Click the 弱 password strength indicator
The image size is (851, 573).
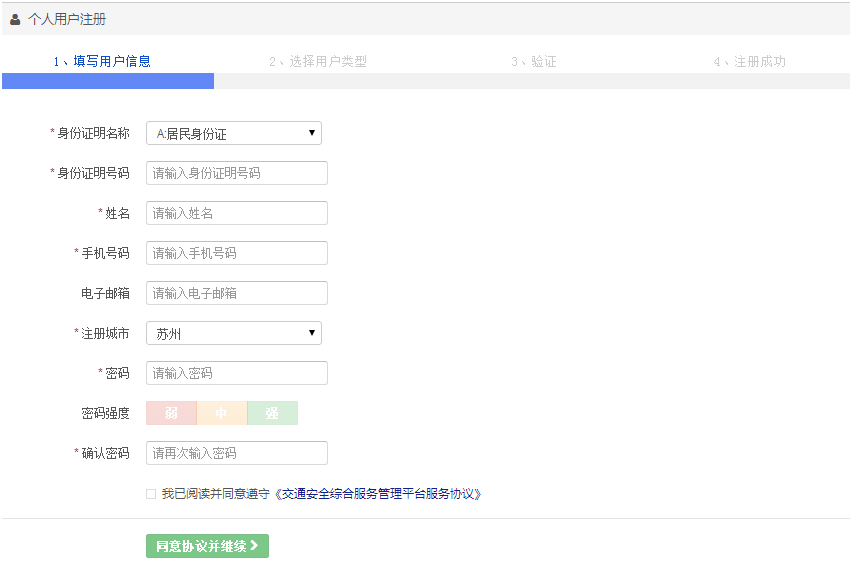(x=172, y=413)
